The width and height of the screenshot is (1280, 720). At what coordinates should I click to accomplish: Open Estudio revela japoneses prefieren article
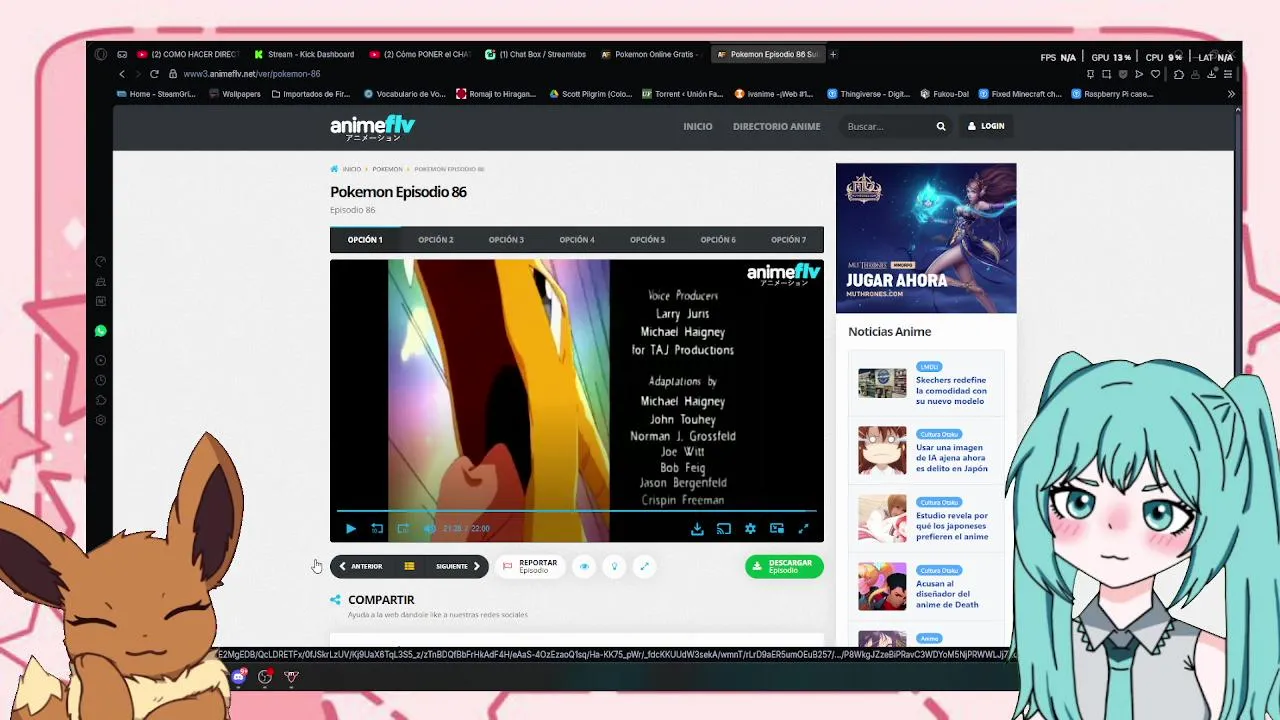(x=952, y=526)
